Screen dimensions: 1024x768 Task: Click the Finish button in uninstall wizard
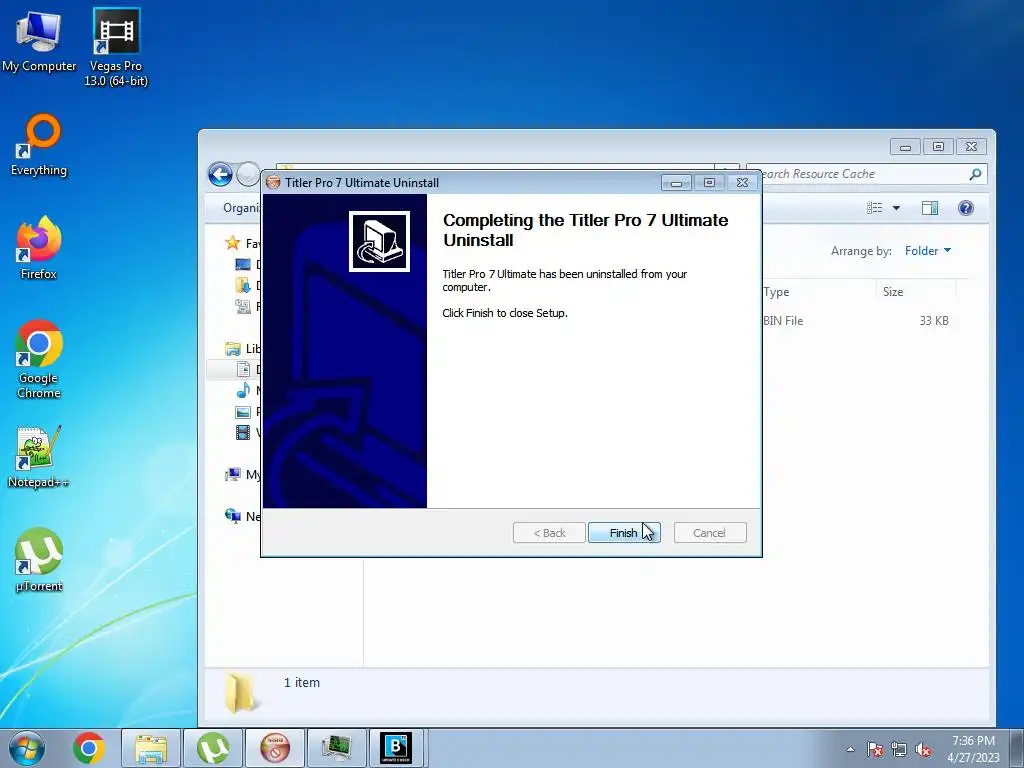624,533
